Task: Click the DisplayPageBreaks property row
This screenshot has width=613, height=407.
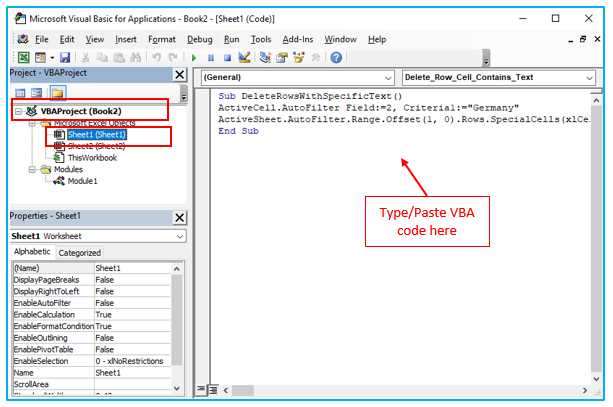Action: (x=92, y=280)
